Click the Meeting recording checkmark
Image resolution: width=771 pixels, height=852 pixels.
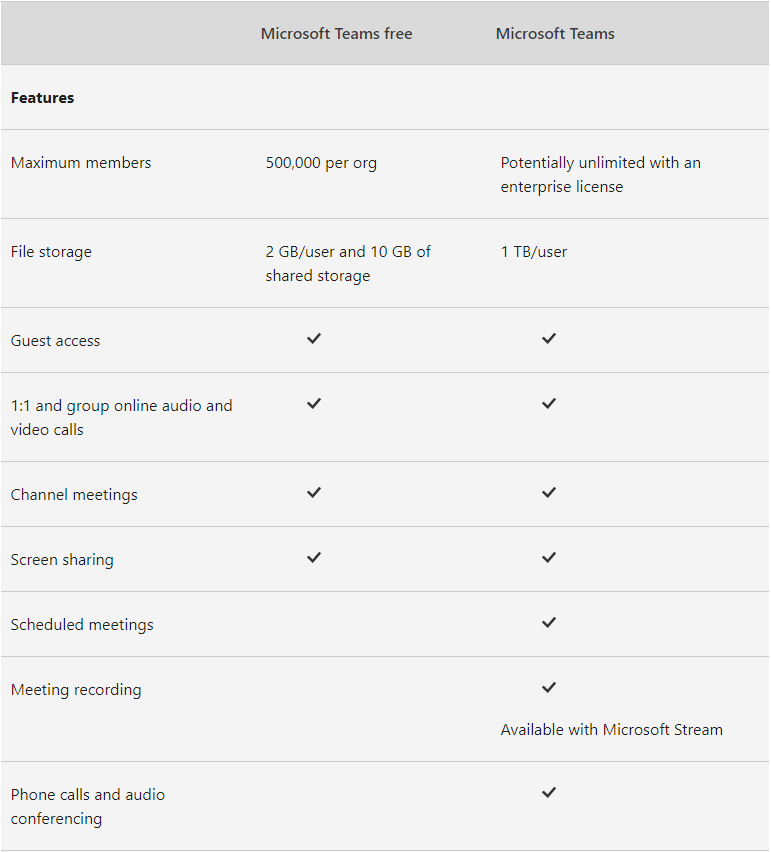click(548, 688)
